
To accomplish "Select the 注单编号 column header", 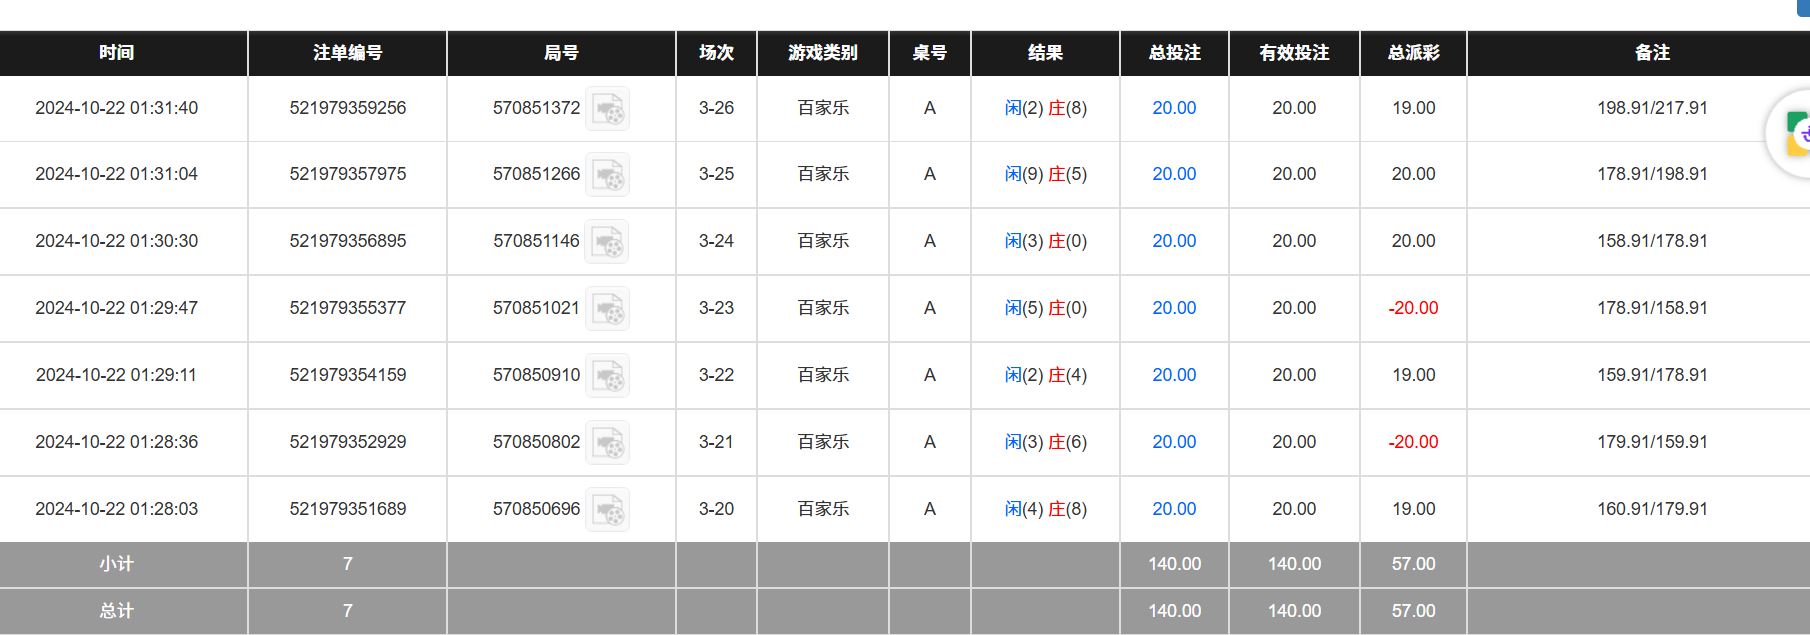I will (x=347, y=53).
